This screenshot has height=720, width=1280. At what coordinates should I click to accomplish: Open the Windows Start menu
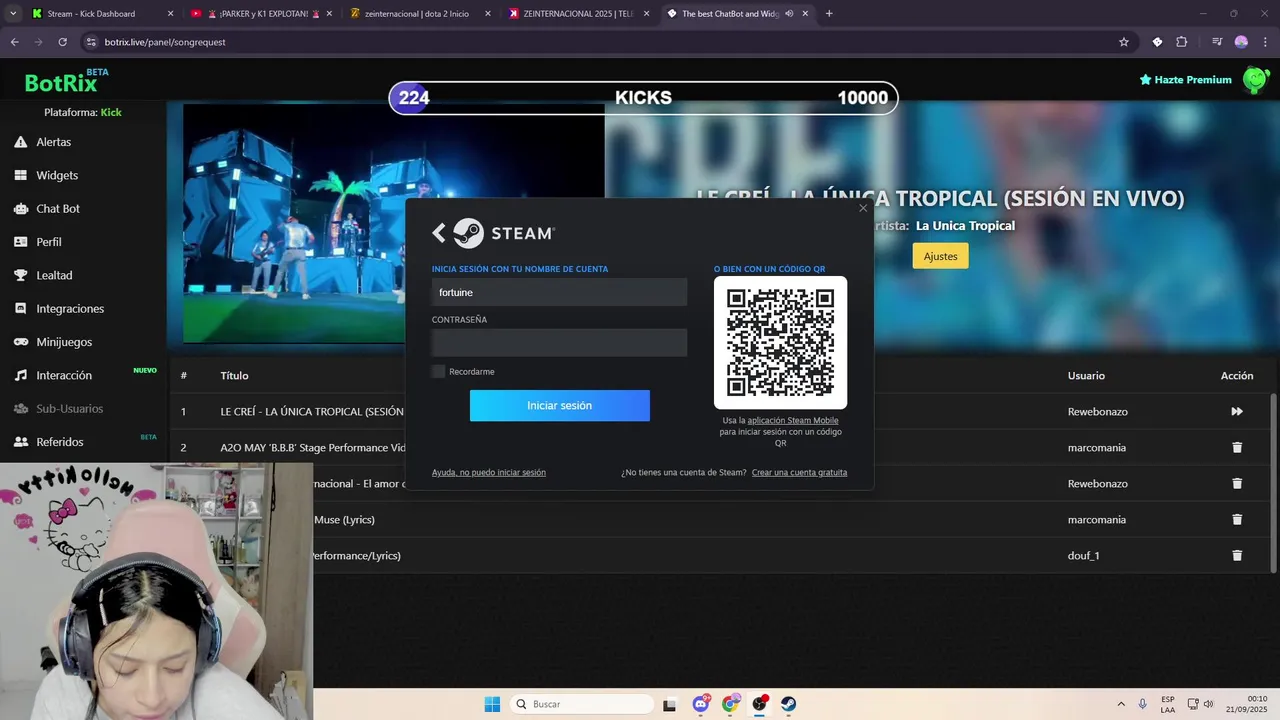click(x=492, y=704)
